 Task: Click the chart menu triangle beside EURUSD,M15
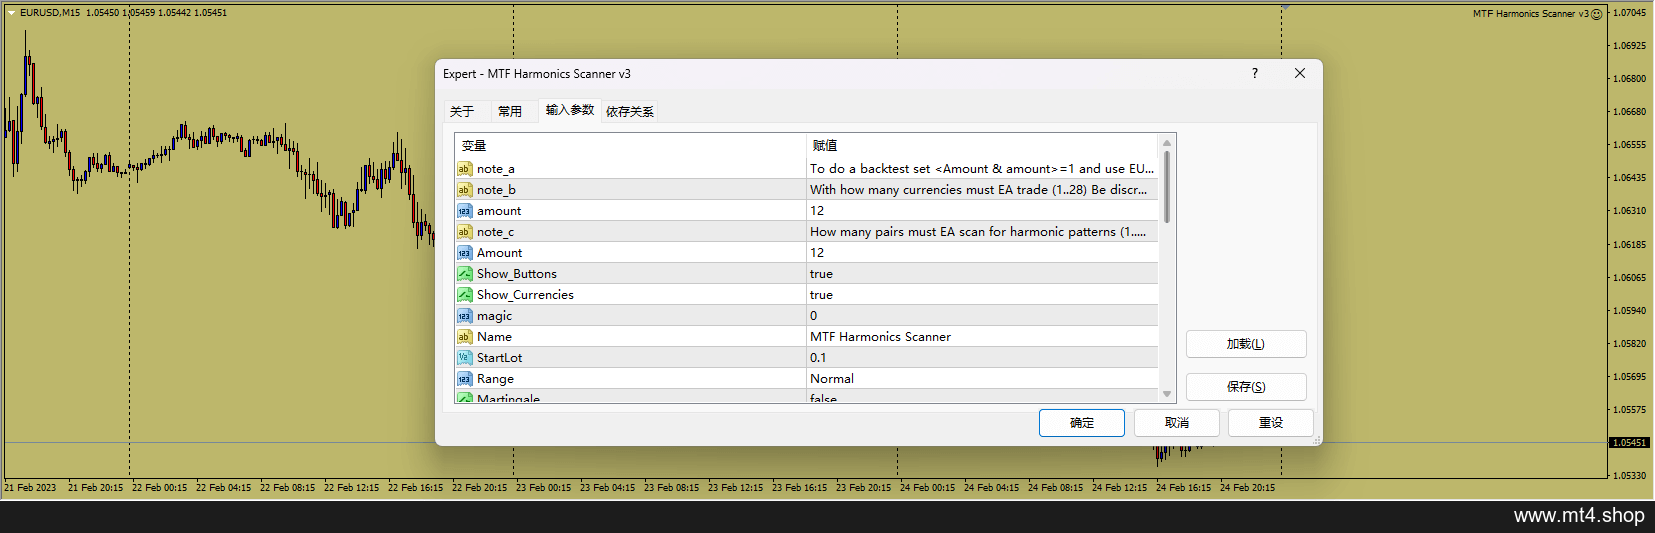[11, 13]
